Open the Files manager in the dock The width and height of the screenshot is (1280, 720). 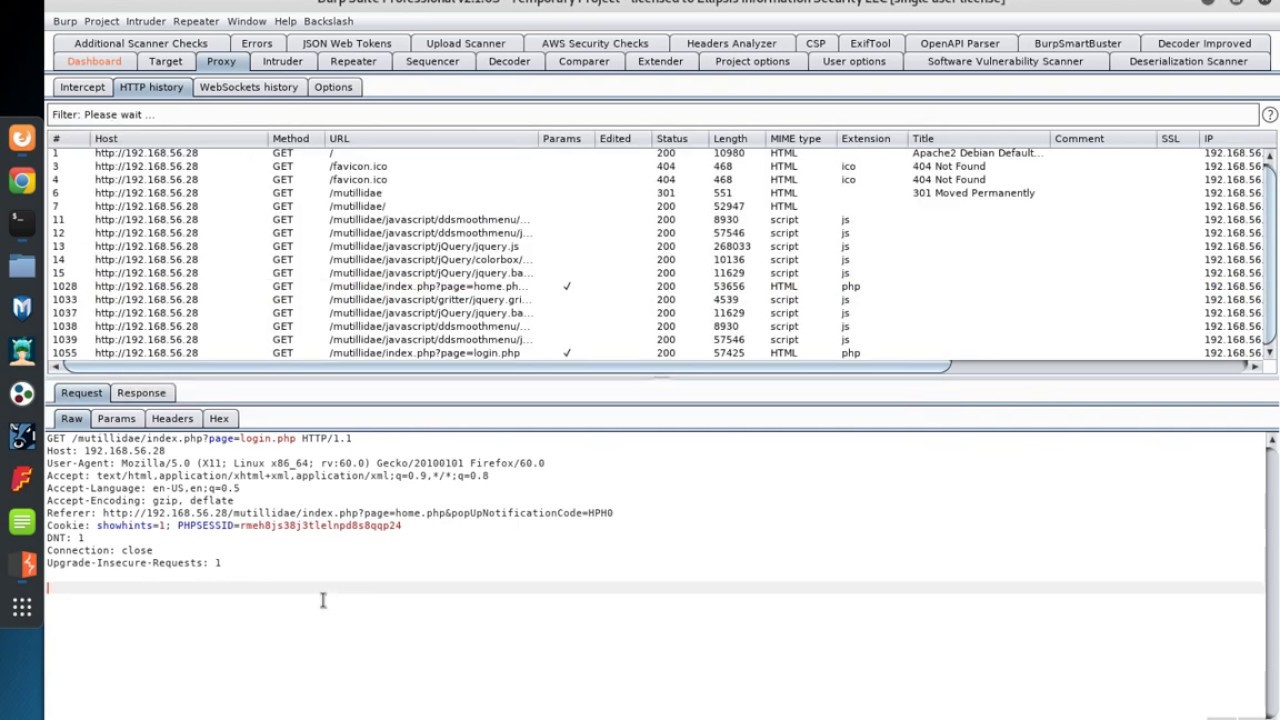coord(22,266)
